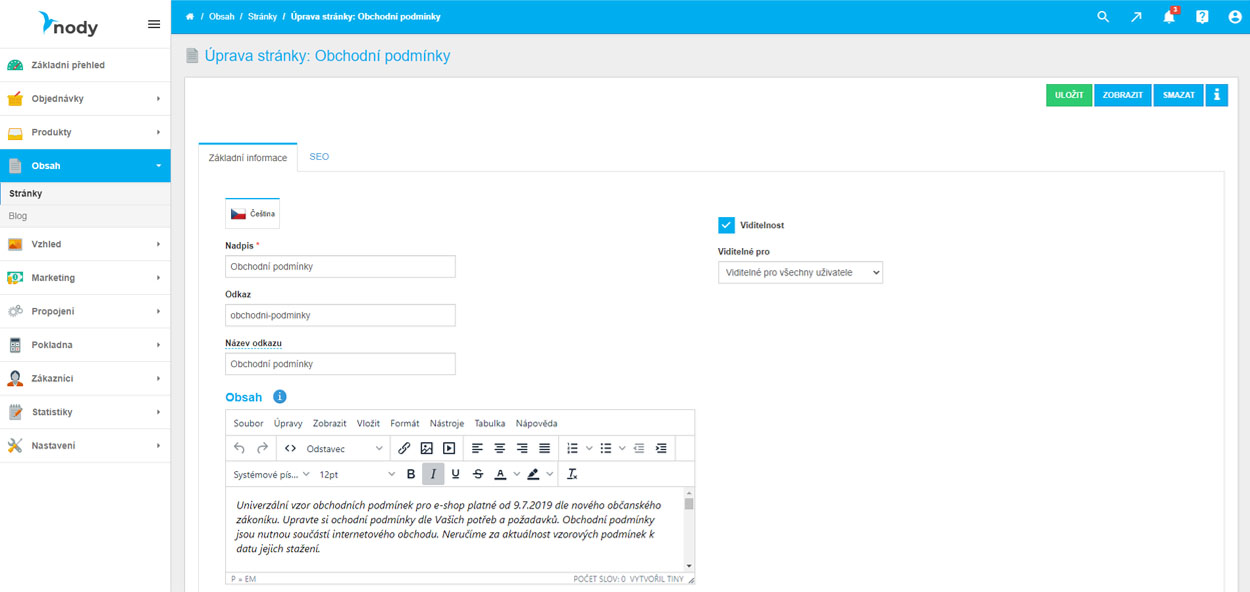Uncheck the Viditelnost checkbox
The image size is (1250, 592).
tap(727, 226)
